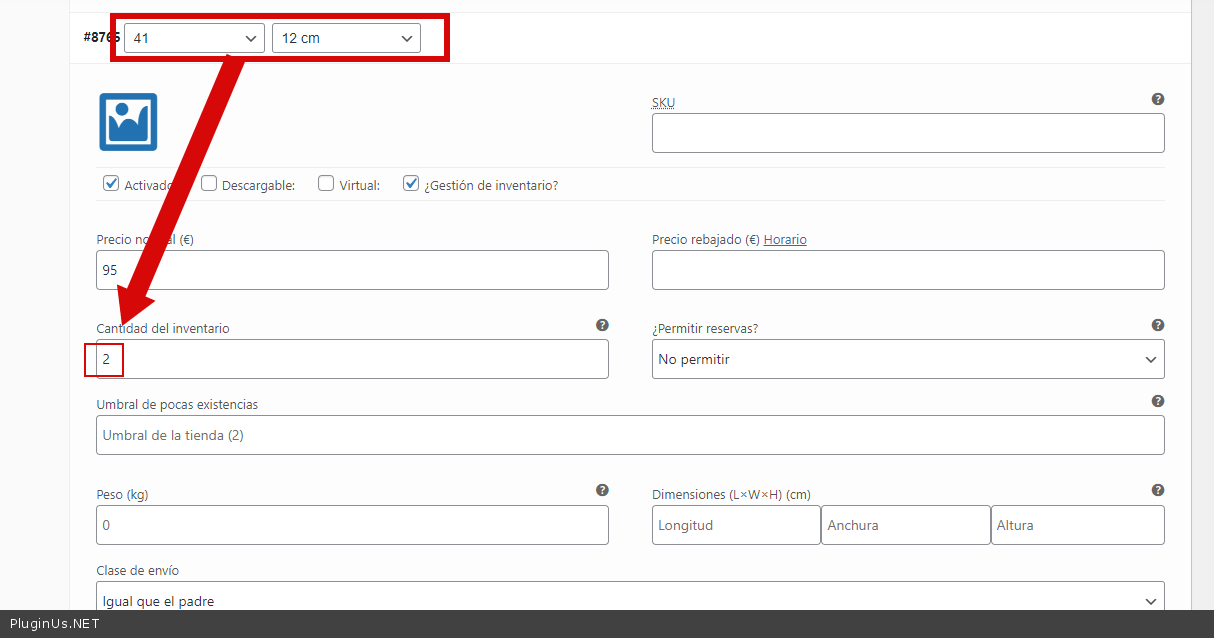Screen dimensions: 1214x638
Task: Click the help icon next to SKU
Action: (x=1157, y=99)
